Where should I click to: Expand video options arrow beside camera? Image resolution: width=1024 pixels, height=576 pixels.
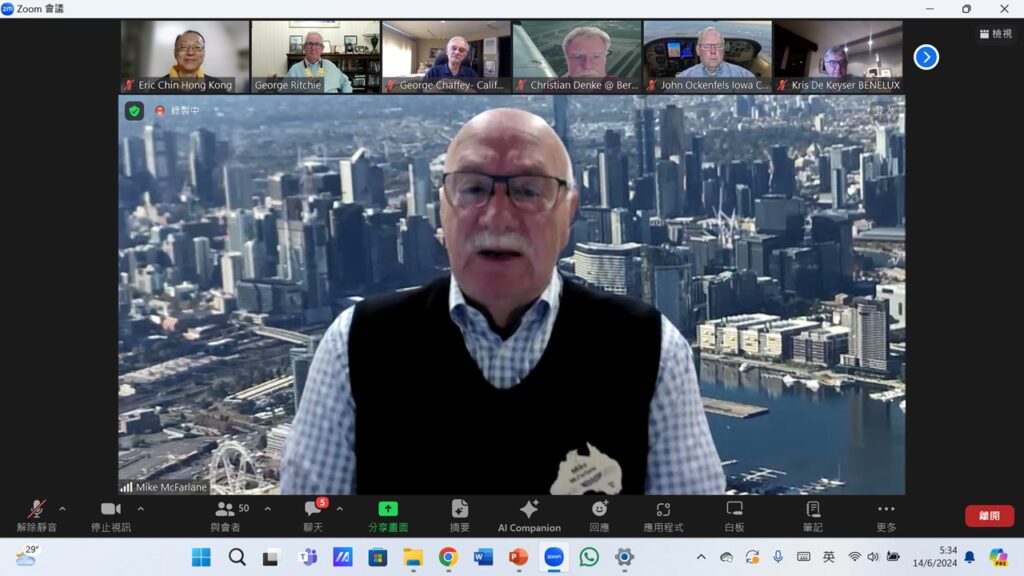(140, 509)
